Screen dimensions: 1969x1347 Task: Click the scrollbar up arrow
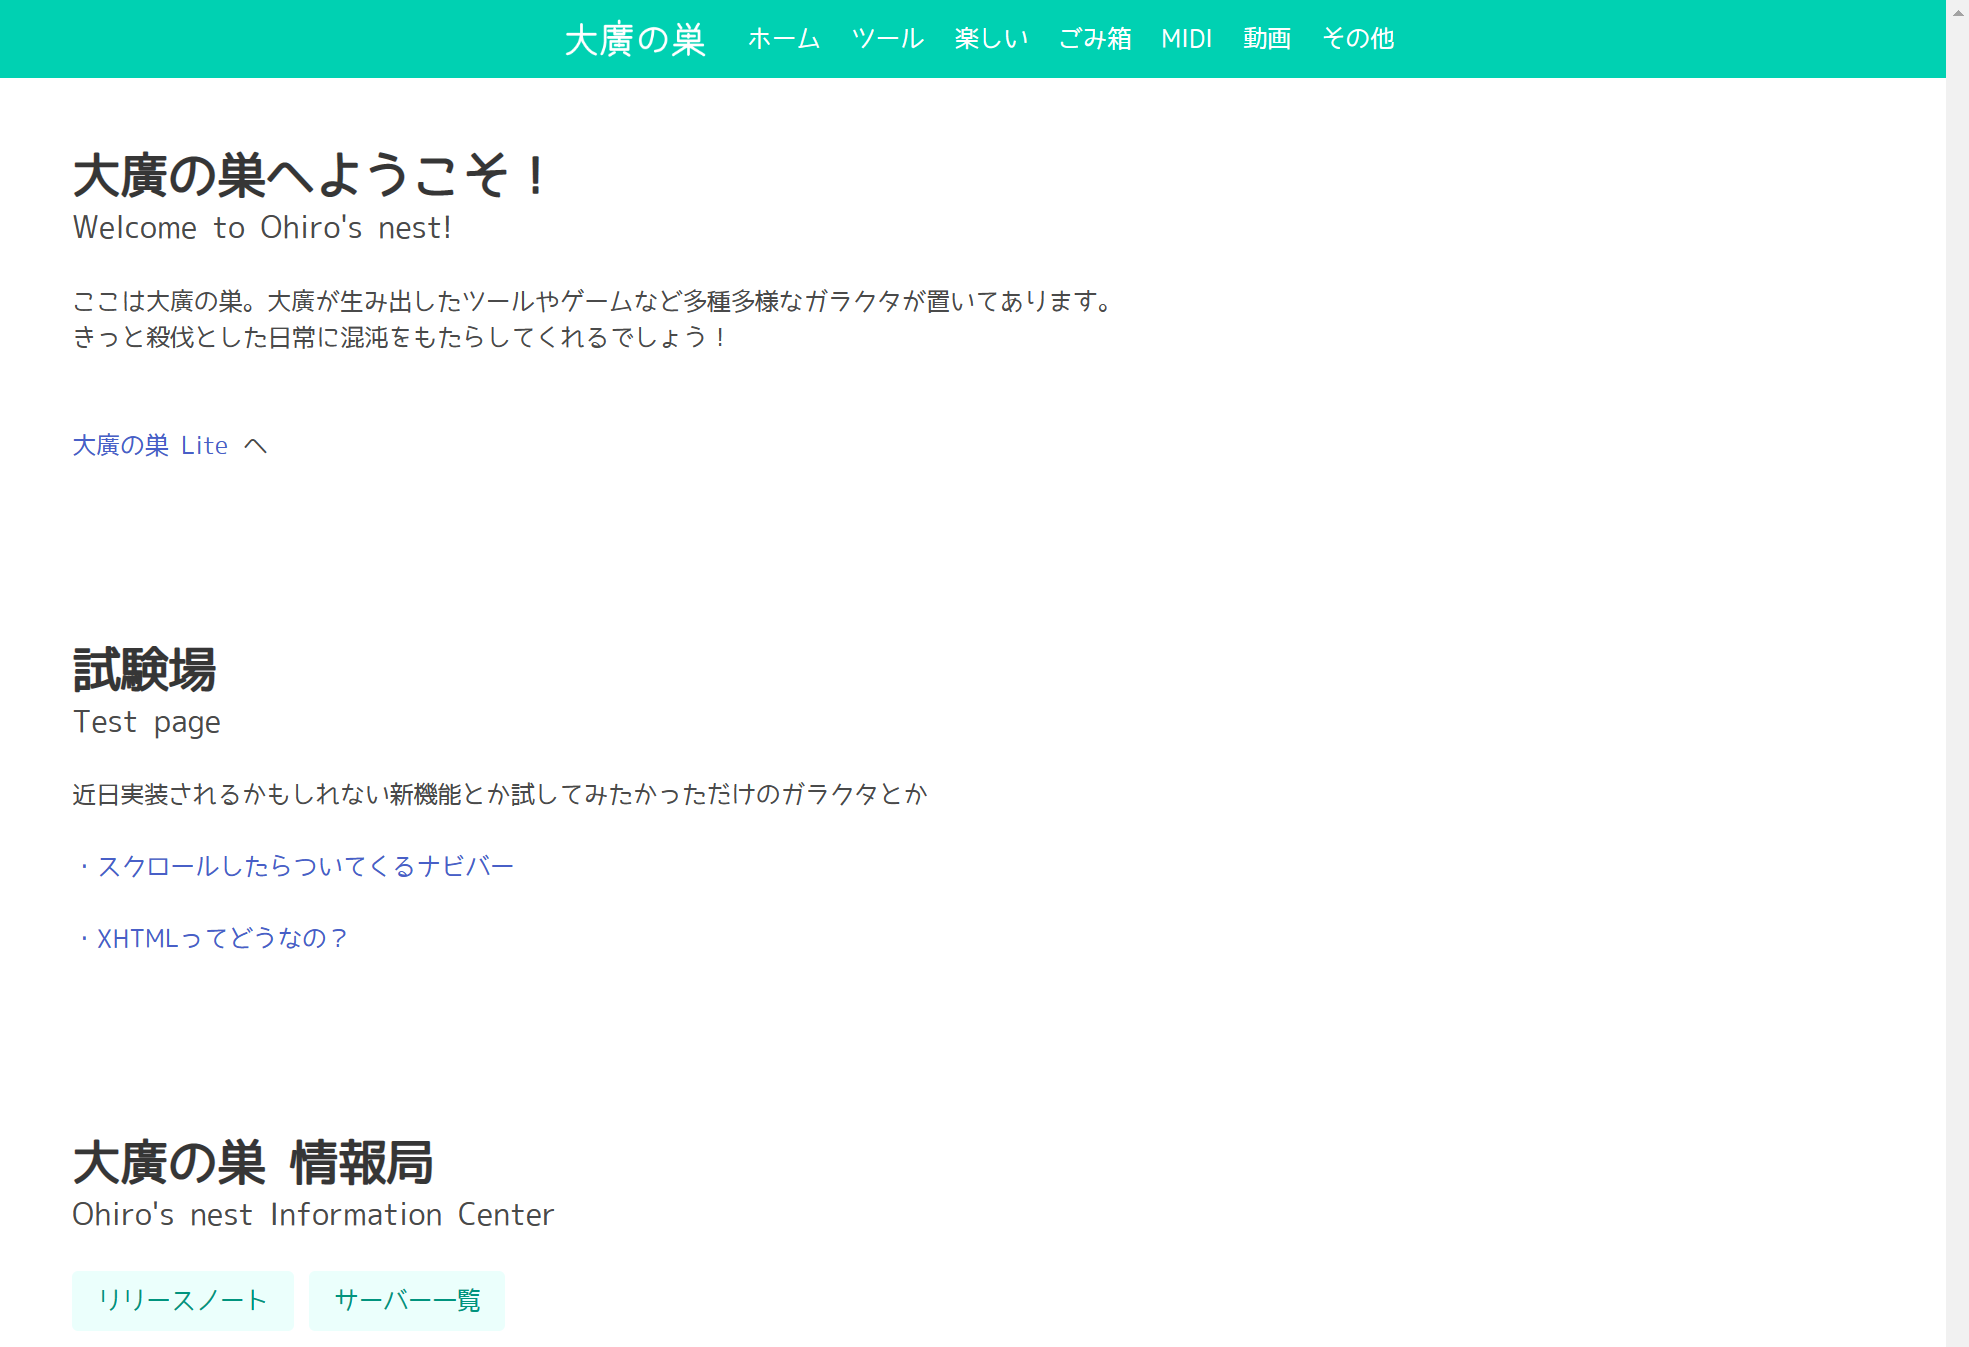1958,12
